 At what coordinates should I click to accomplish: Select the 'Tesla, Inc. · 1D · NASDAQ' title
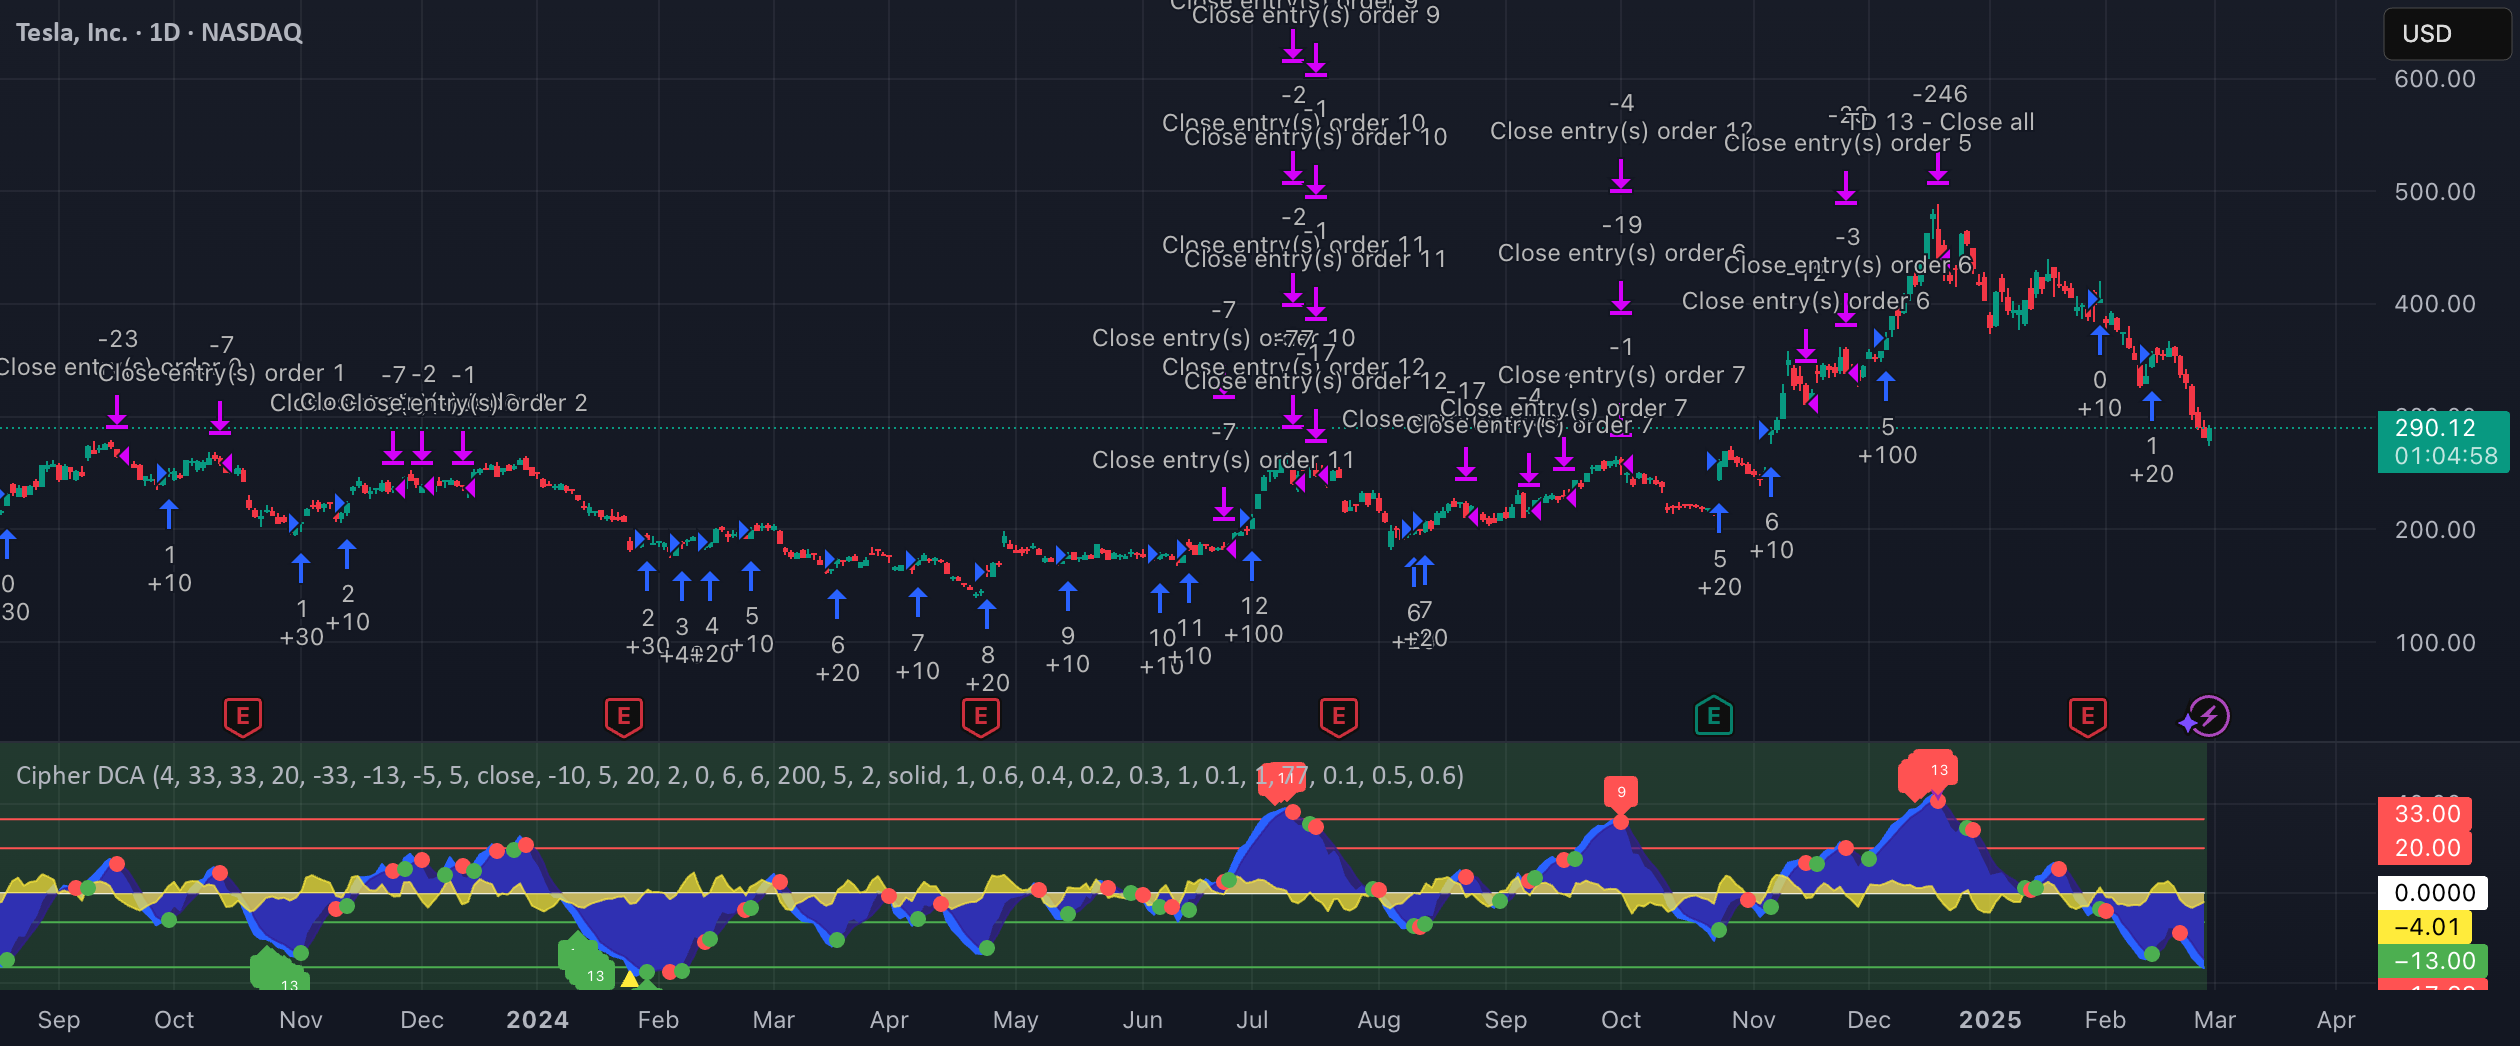tap(159, 32)
